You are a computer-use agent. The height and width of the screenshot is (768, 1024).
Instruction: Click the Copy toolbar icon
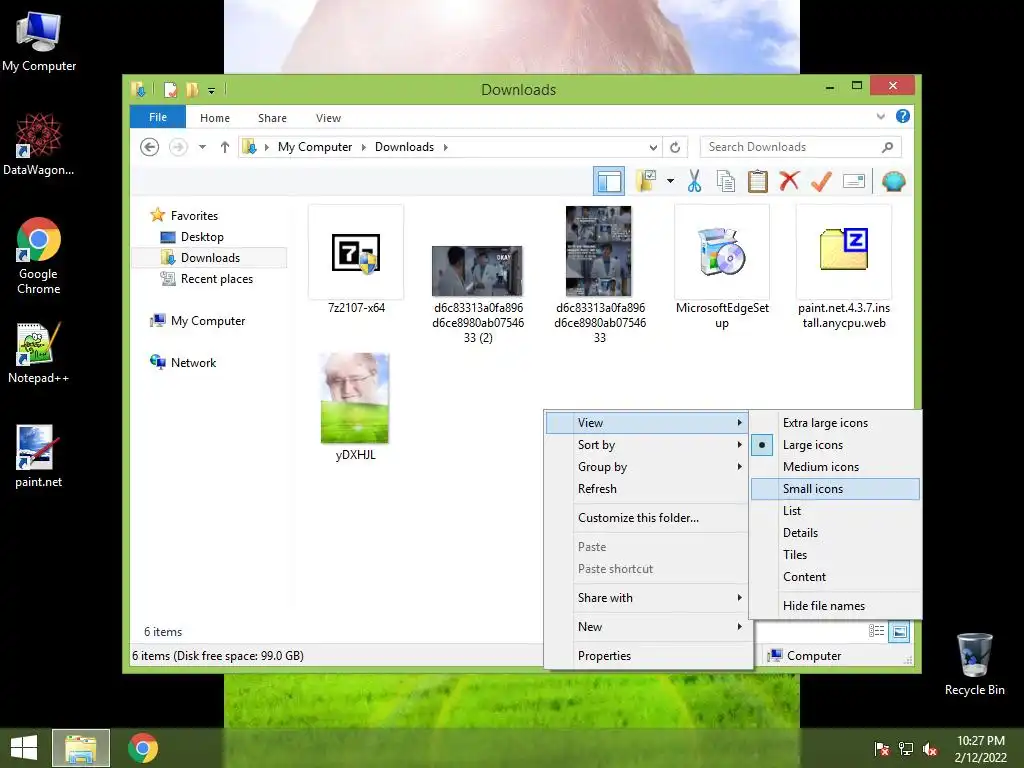point(726,181)
